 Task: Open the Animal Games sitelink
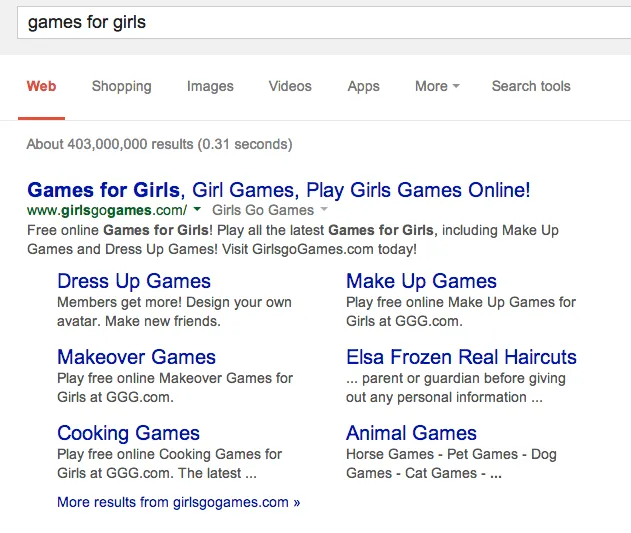coord(411,433)
